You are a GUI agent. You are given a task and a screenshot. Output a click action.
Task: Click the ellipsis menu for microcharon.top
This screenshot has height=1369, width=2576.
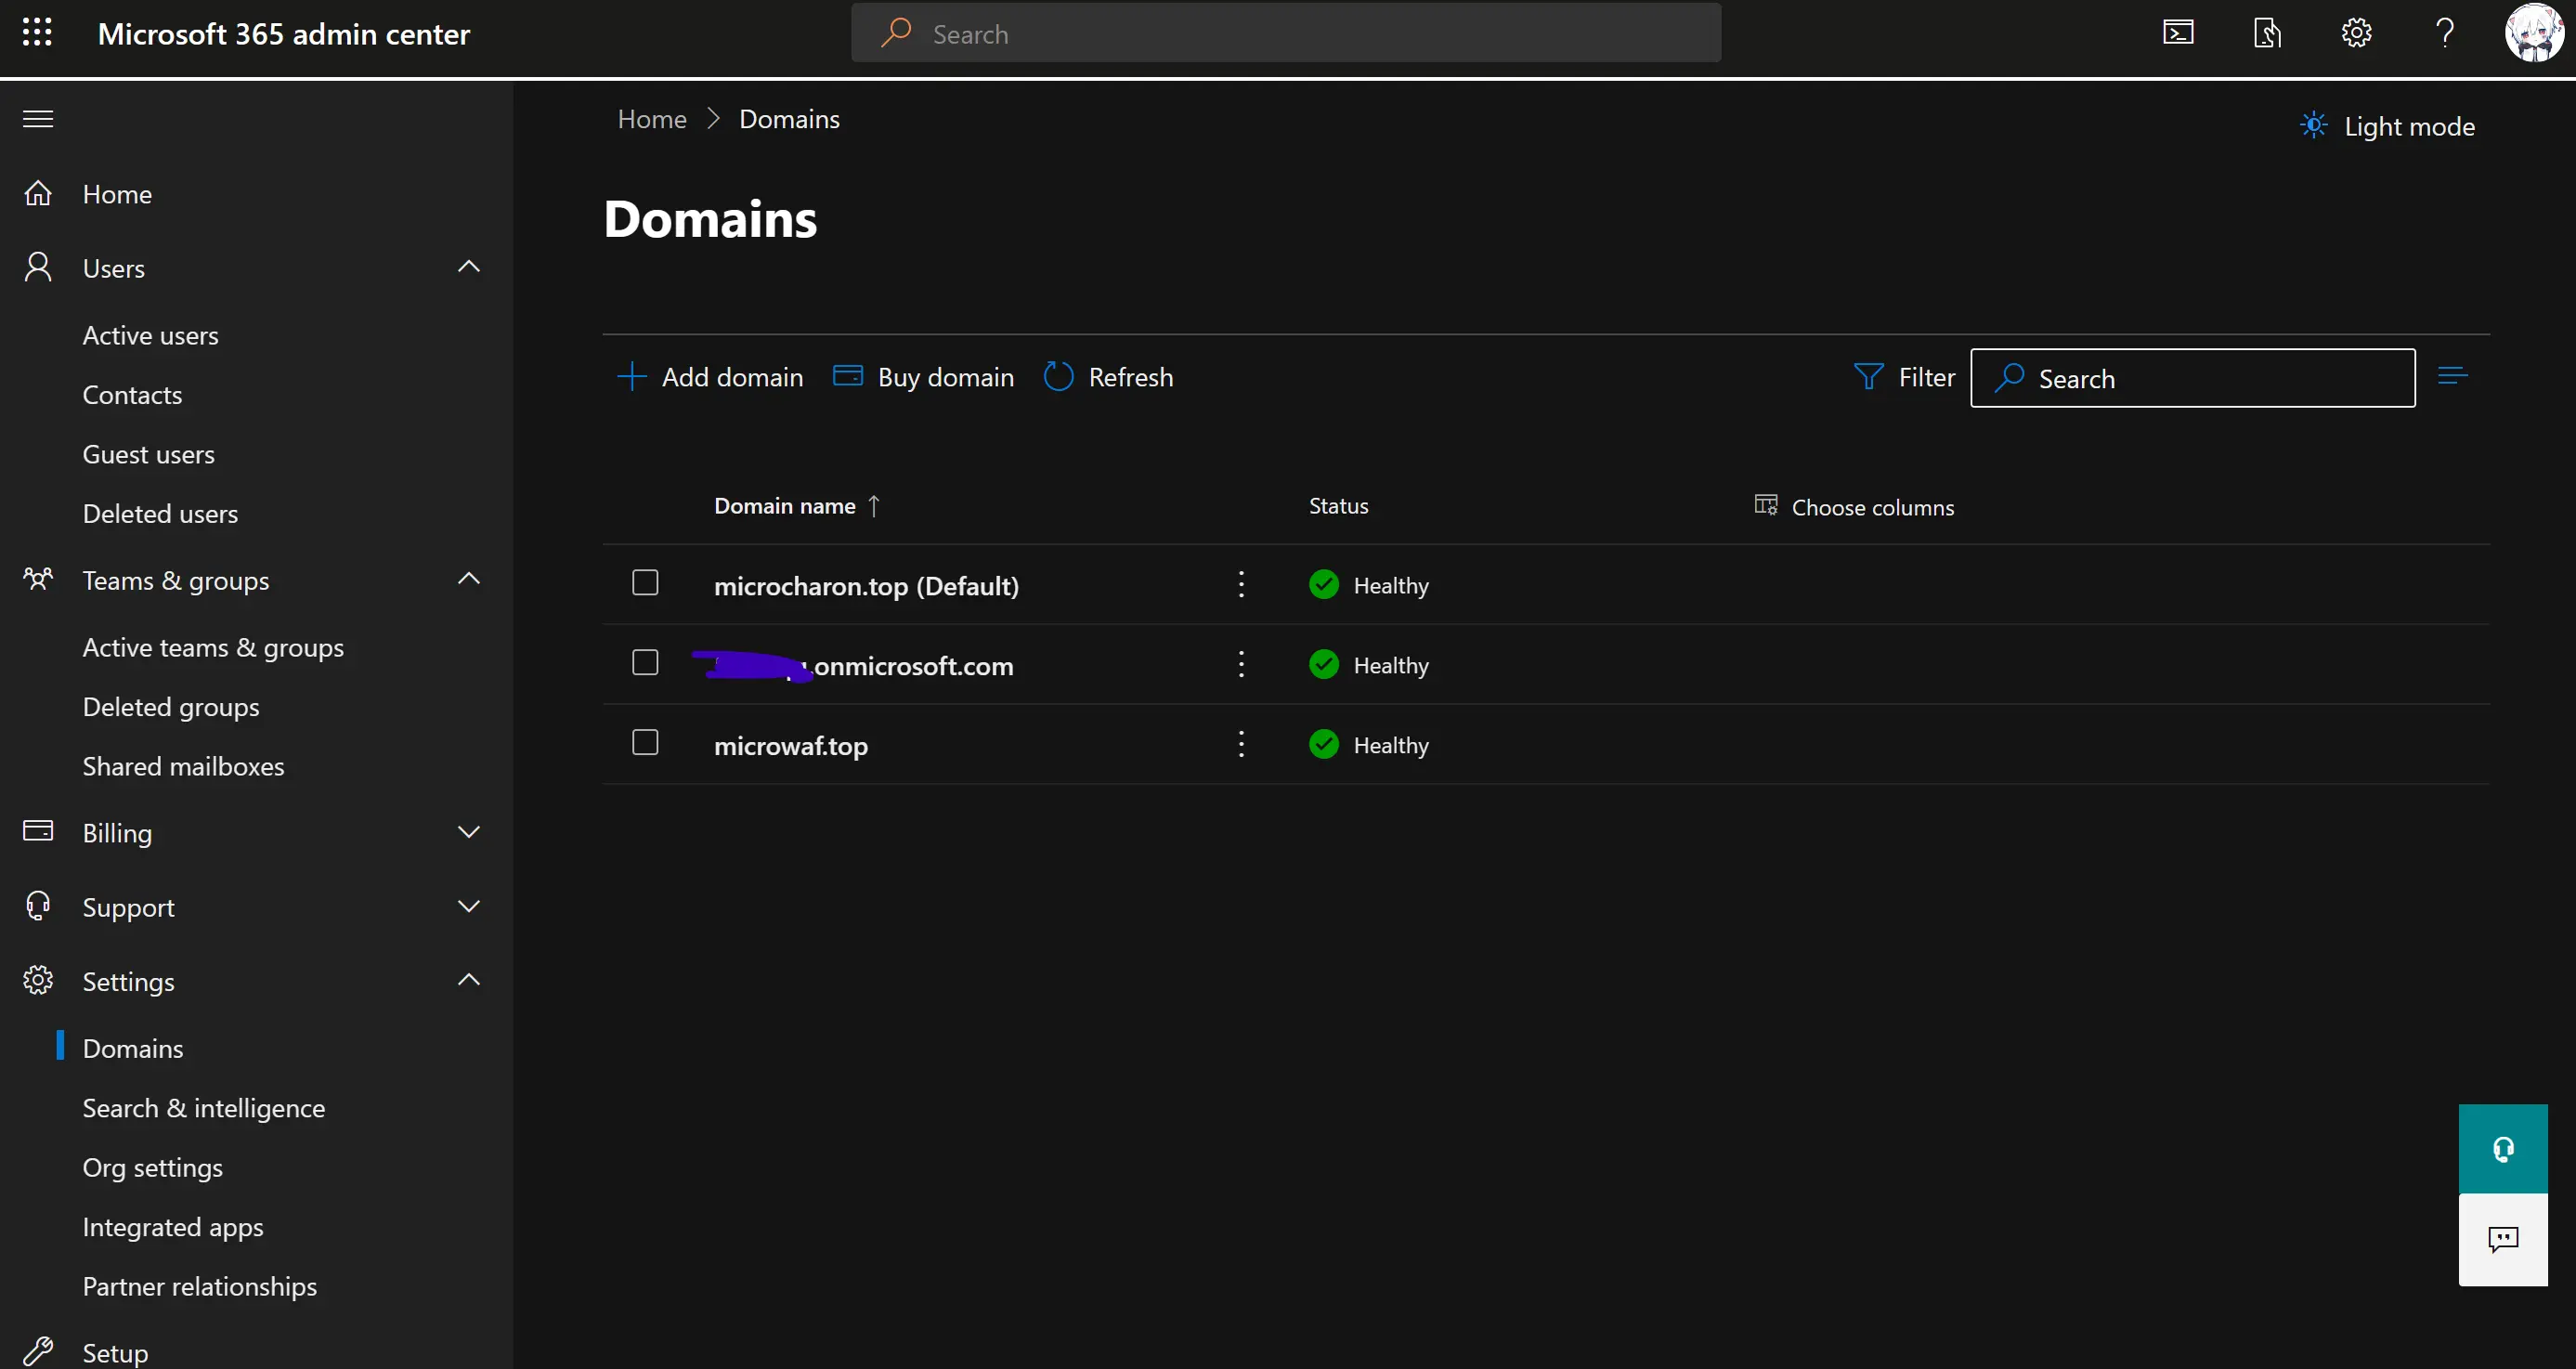click(1242, 583)
